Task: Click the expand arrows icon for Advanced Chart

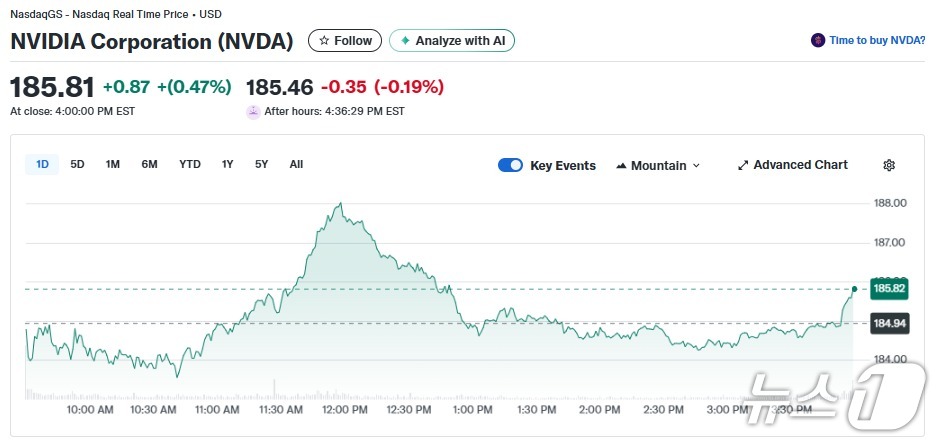Action: [x=743, y=165]
